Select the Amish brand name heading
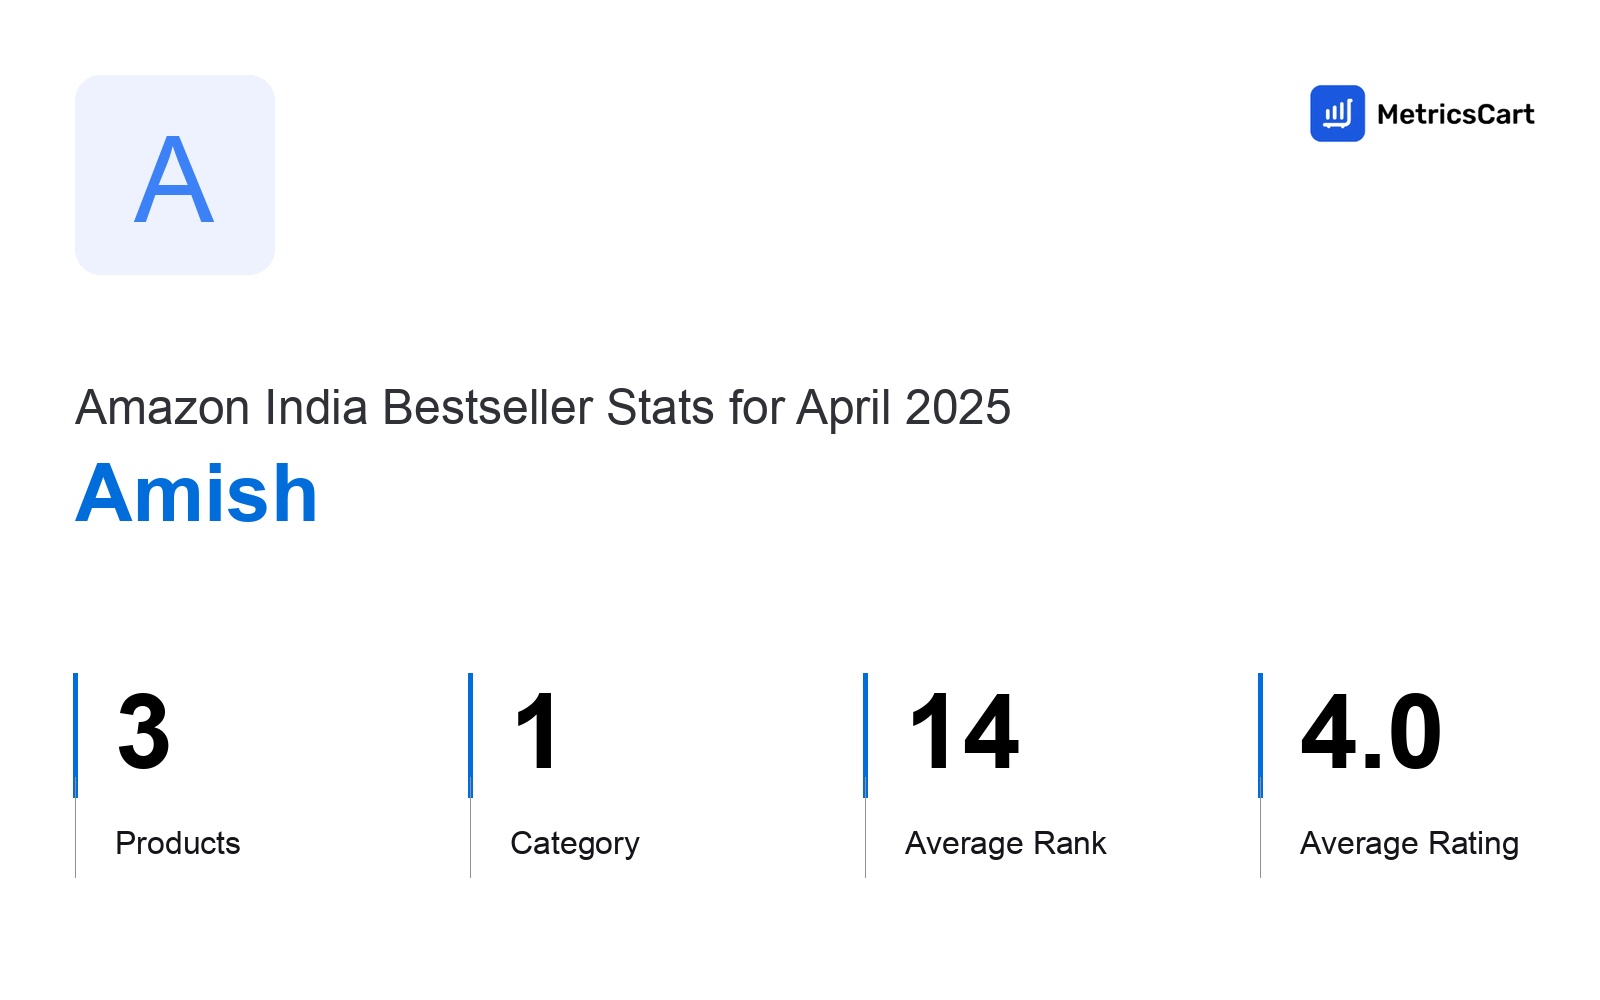 pos(196,493)
